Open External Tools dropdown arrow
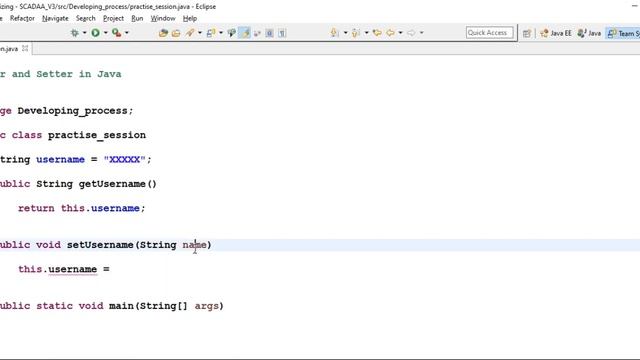The image size is (640, 360). tap(127, 33)
